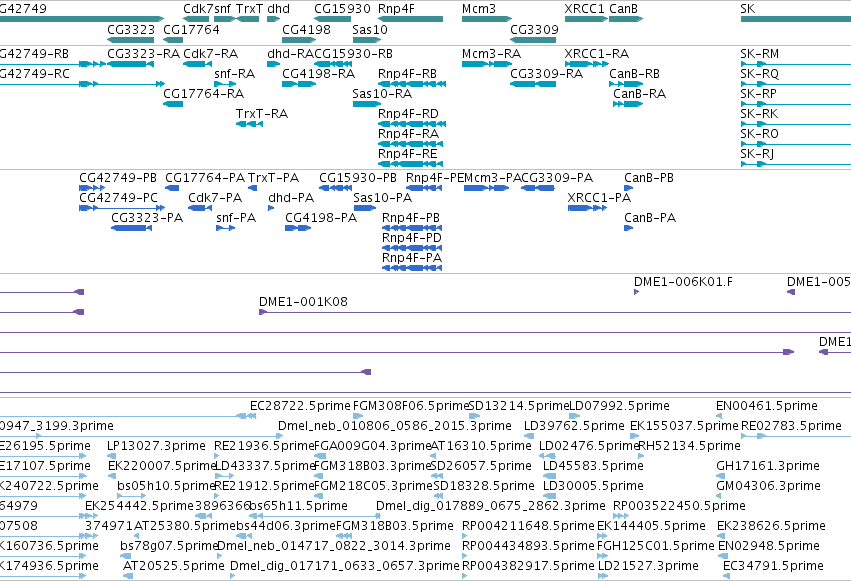Select the Mcm3 gene name in the gene track

pyautogui.click(x=479, y=9)
